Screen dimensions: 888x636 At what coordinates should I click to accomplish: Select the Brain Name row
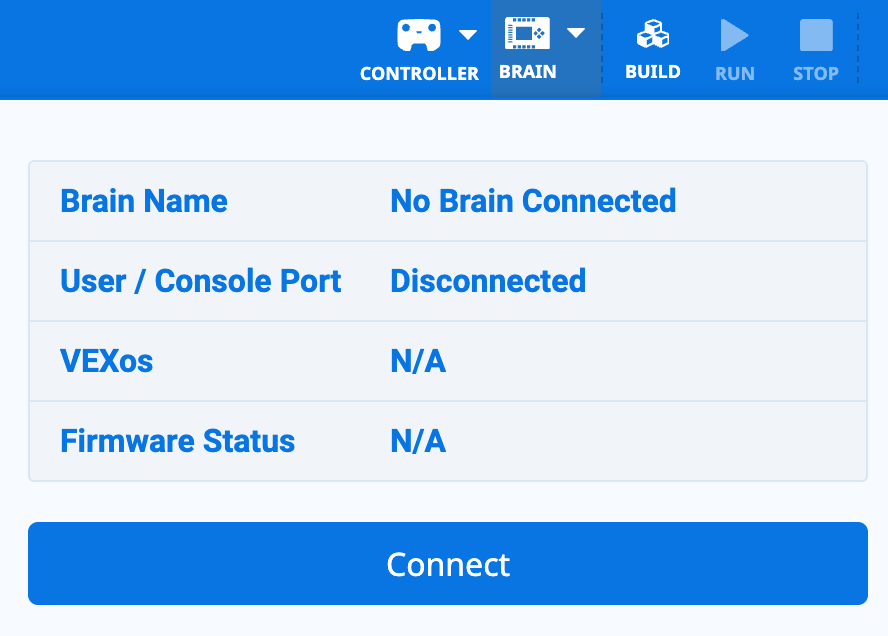point(448,200)
